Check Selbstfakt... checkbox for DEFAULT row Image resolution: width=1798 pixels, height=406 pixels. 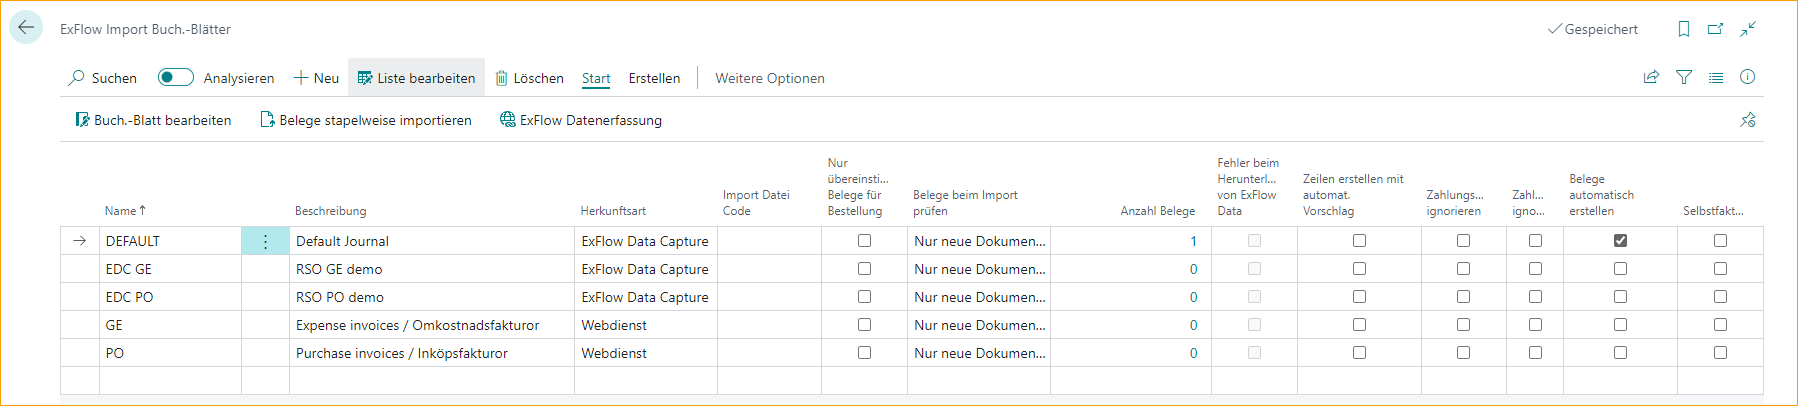click(x=1720, y=241)
